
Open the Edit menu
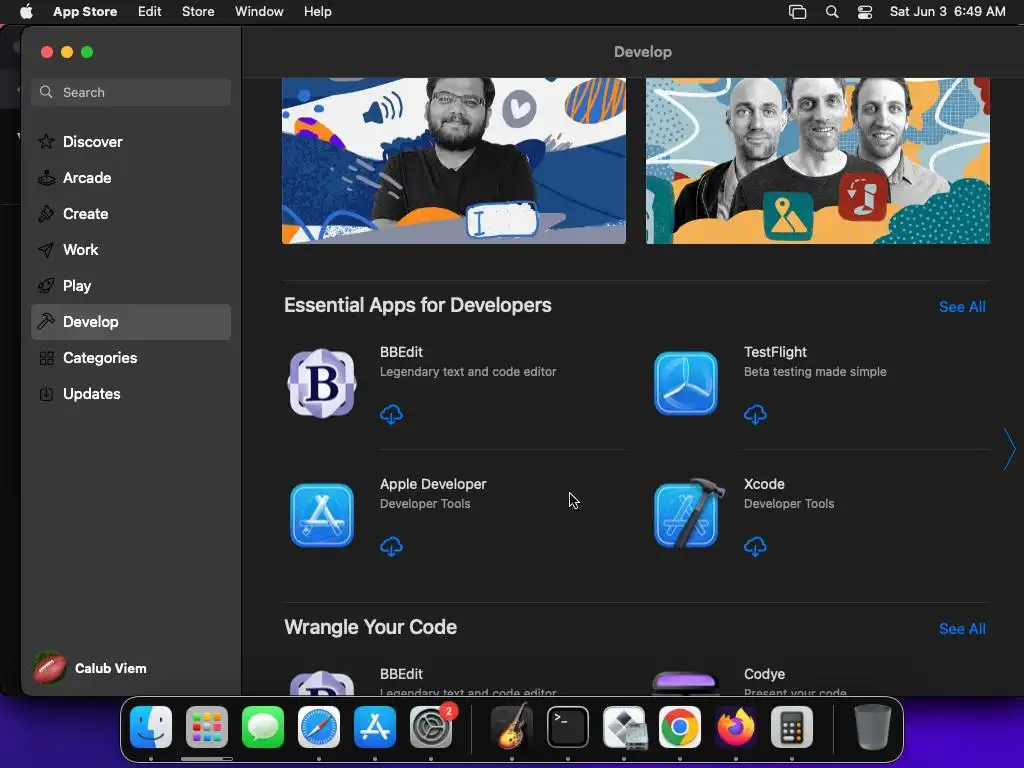(150, 12)
